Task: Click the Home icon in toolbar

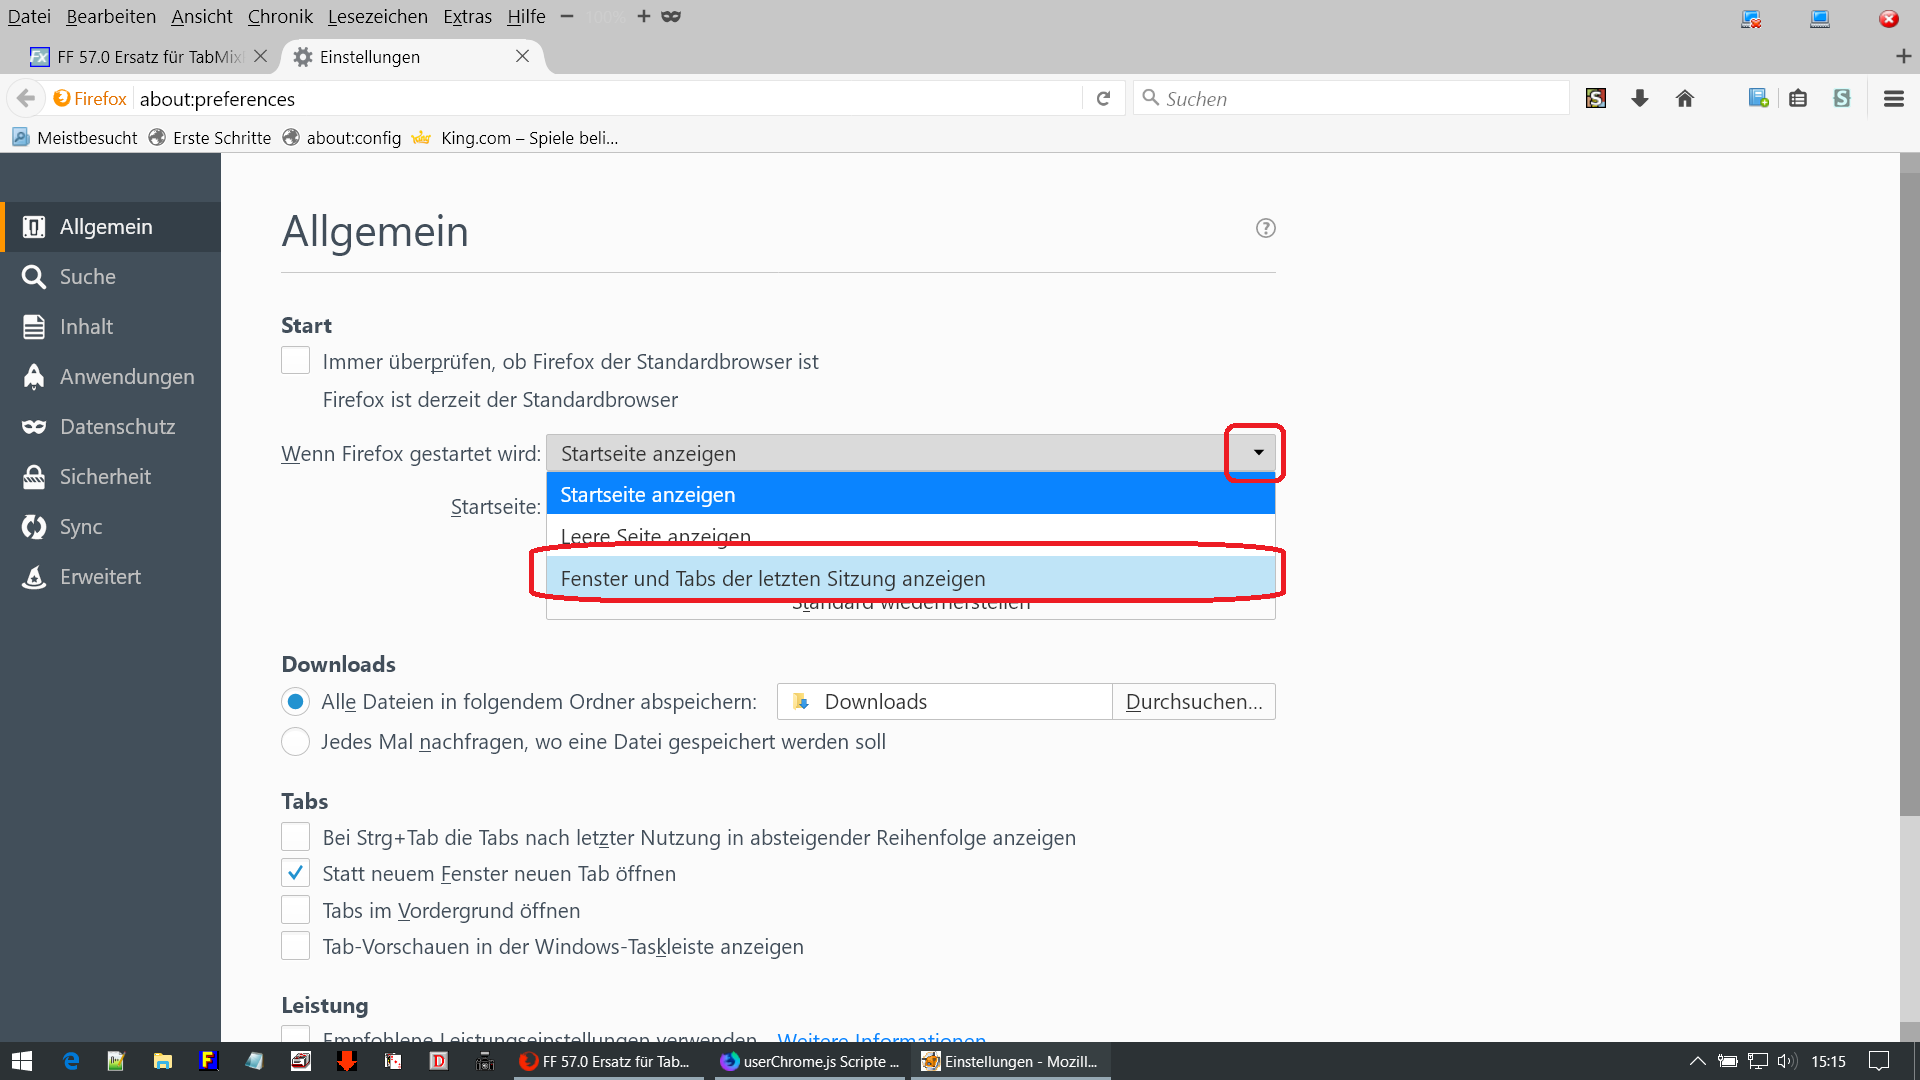Action: [1685, 98]
